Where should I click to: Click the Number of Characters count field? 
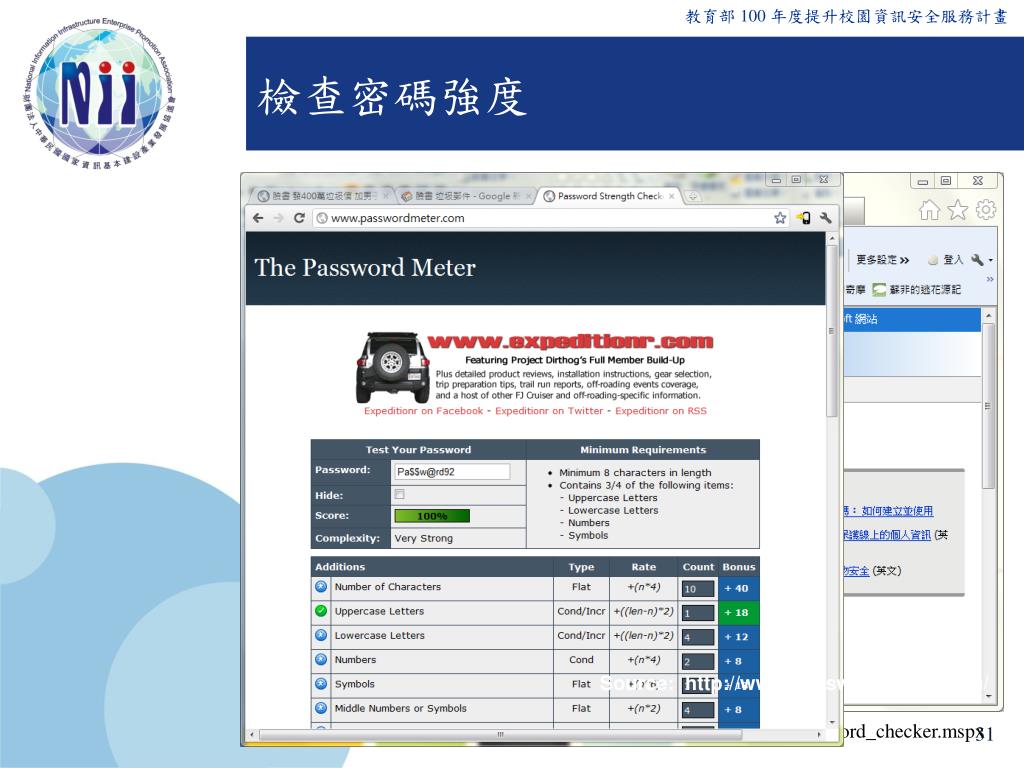coord(698,588)
